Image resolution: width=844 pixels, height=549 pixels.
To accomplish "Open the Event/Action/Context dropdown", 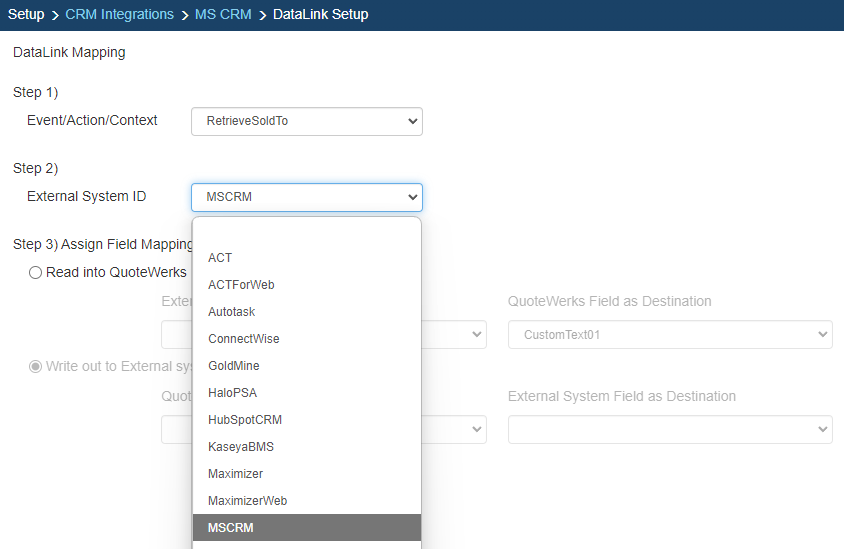I will click(306, 121).
